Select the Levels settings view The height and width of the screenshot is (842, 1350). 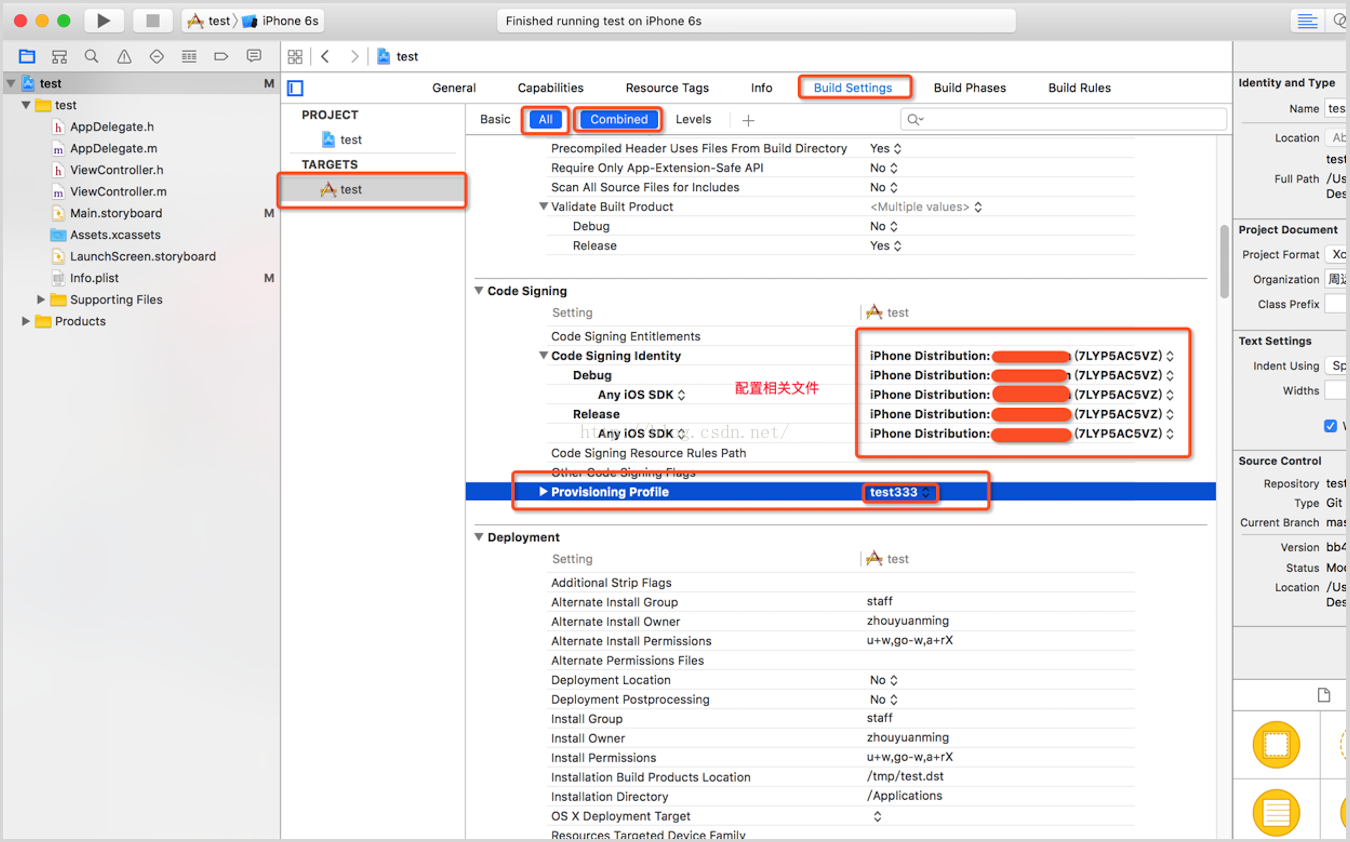(693, 119)
